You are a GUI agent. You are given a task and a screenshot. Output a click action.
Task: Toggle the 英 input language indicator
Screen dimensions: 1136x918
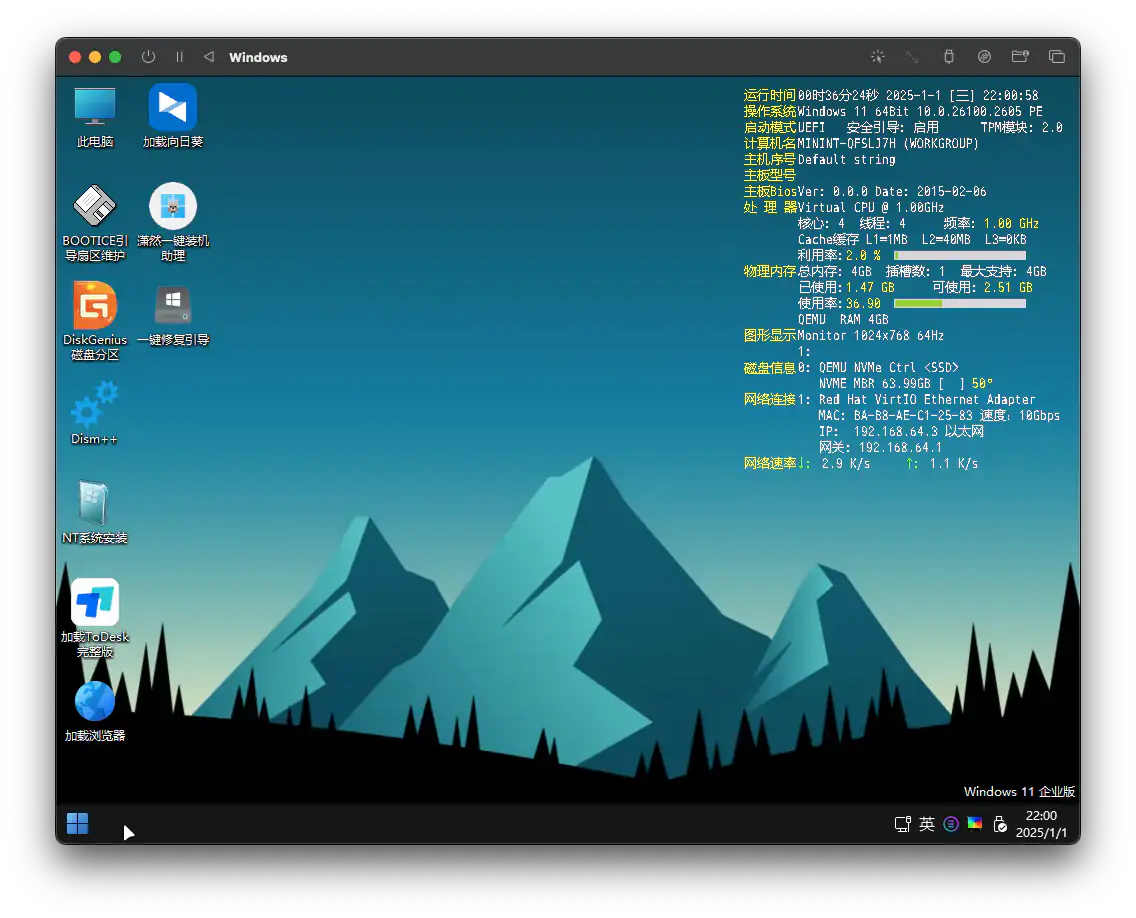927,824
